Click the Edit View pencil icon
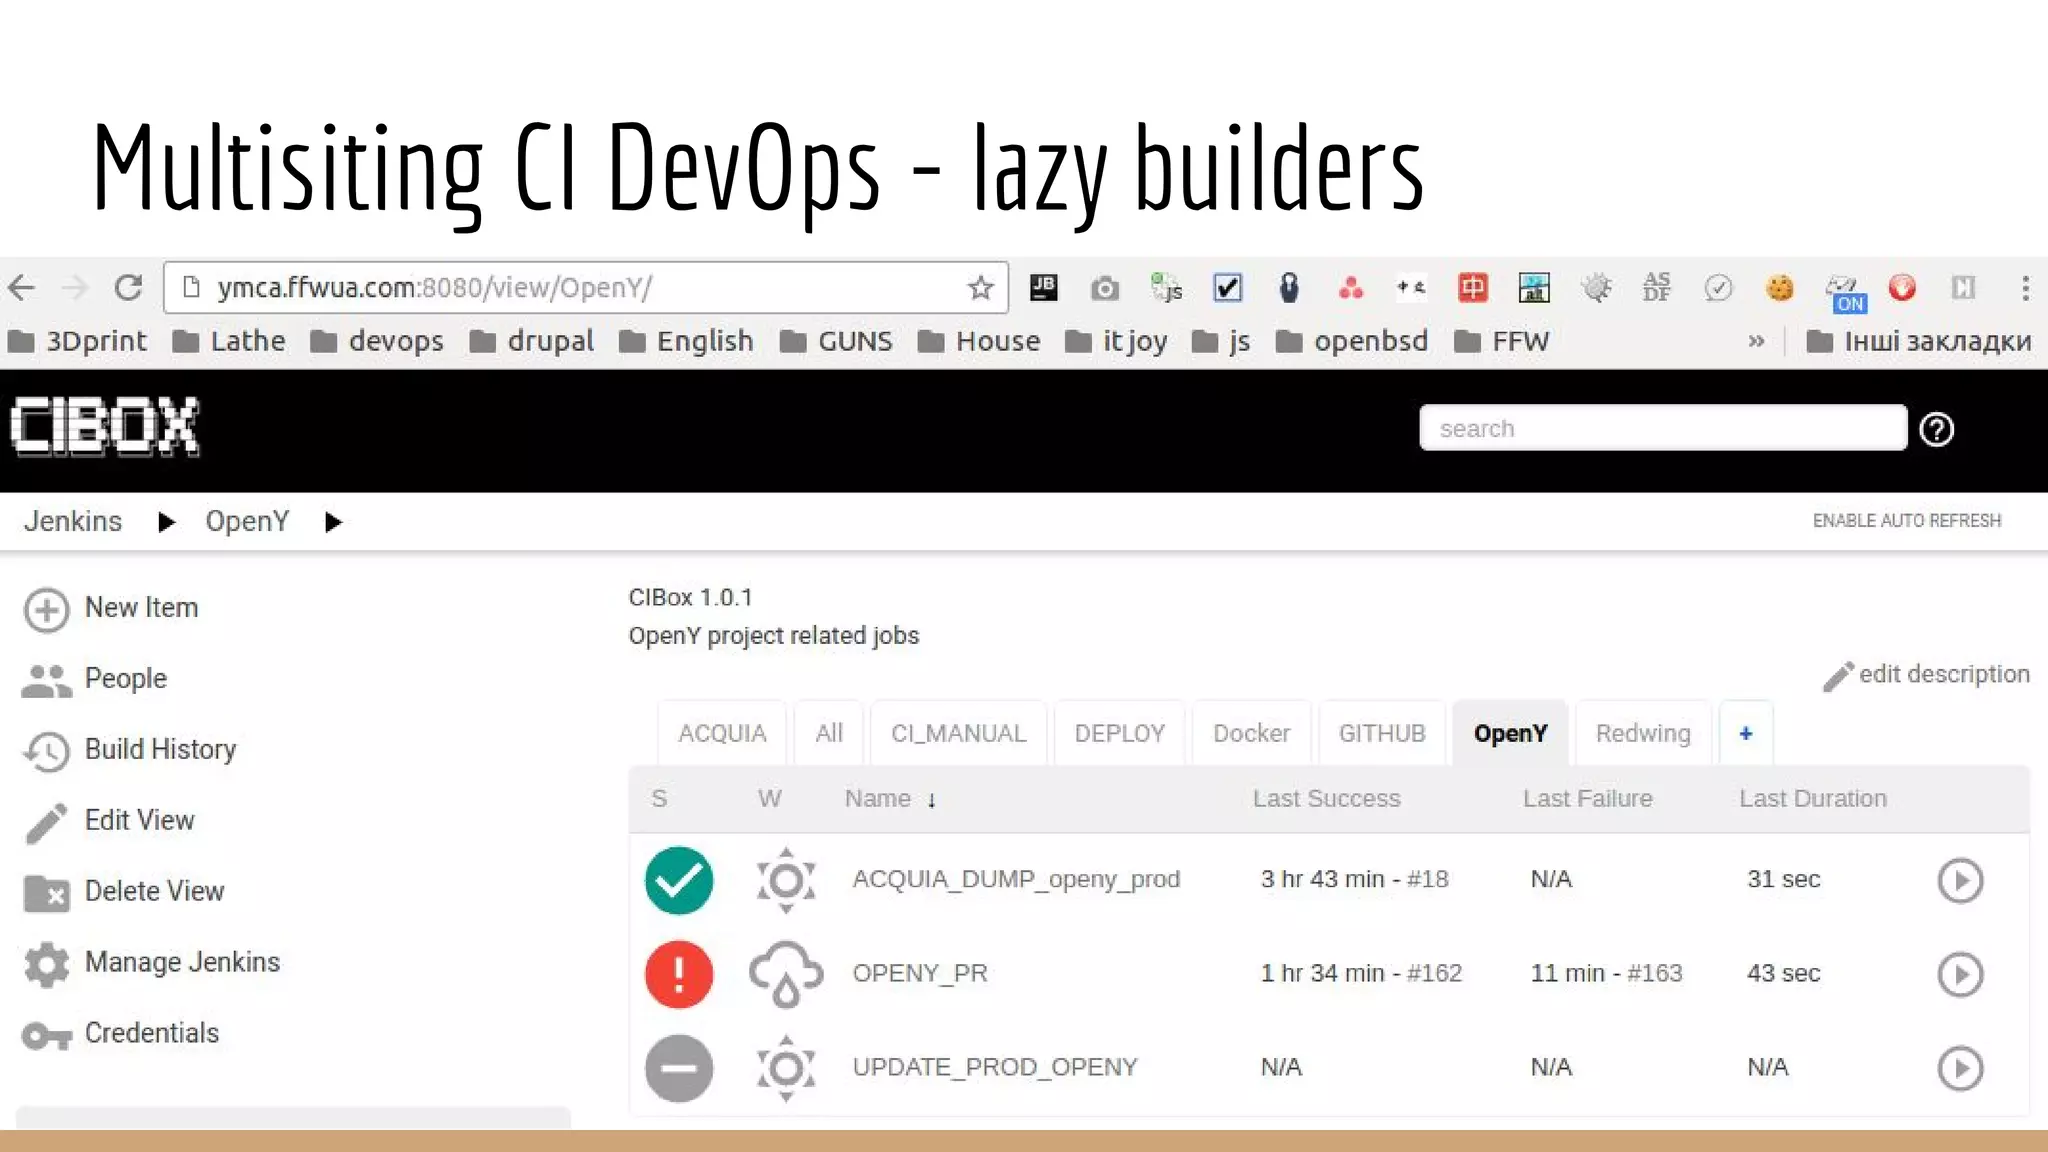Viewport: 2048px width, 1152px height. pyautogui.click(x=46, y=823)
